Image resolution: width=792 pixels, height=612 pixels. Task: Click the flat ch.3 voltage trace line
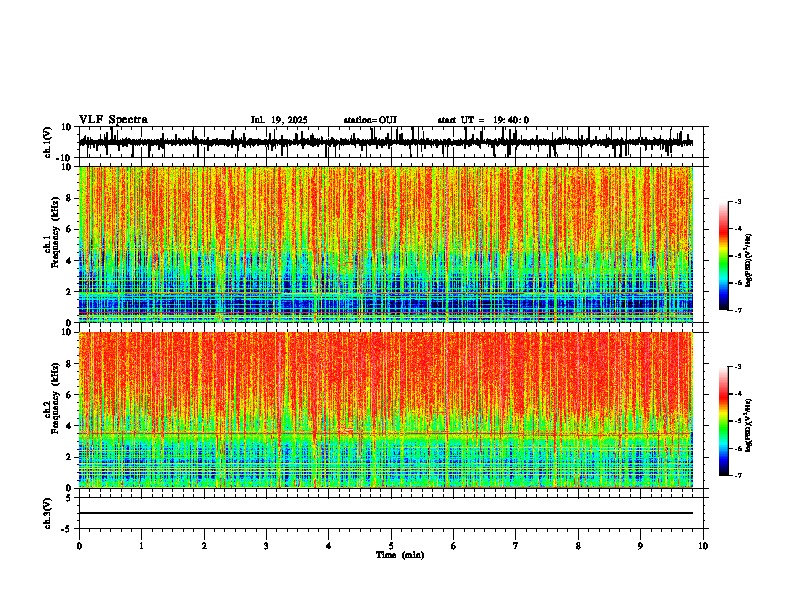click(x=385, y=513)
